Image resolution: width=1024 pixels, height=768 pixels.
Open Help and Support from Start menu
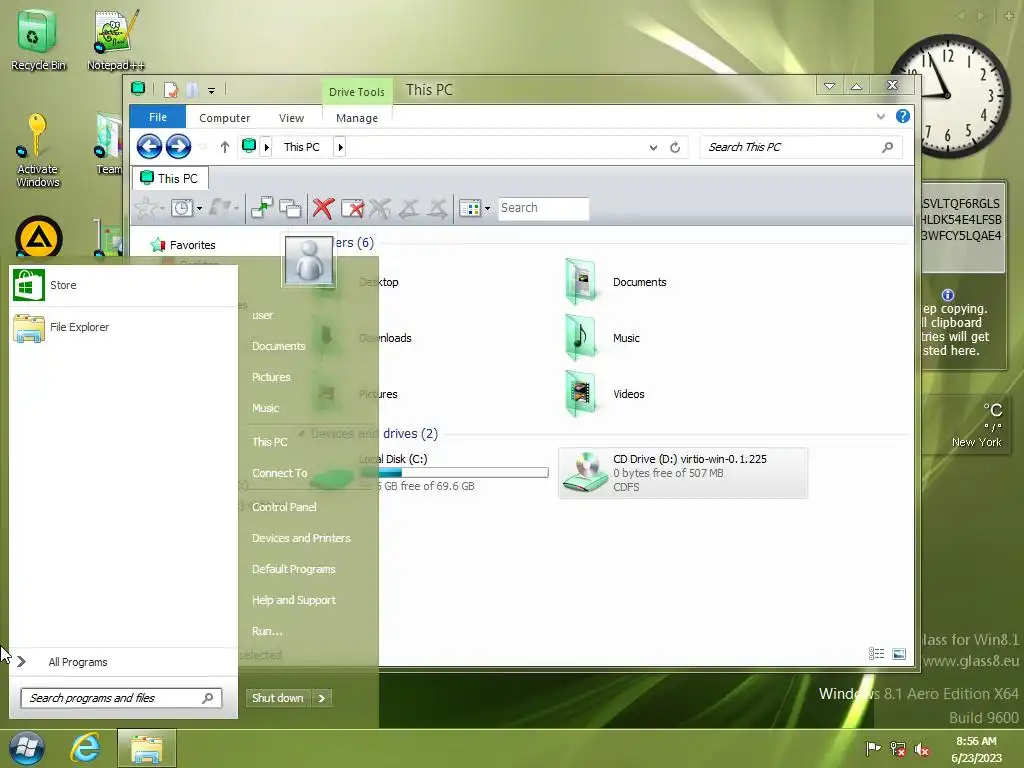(294, 600)
